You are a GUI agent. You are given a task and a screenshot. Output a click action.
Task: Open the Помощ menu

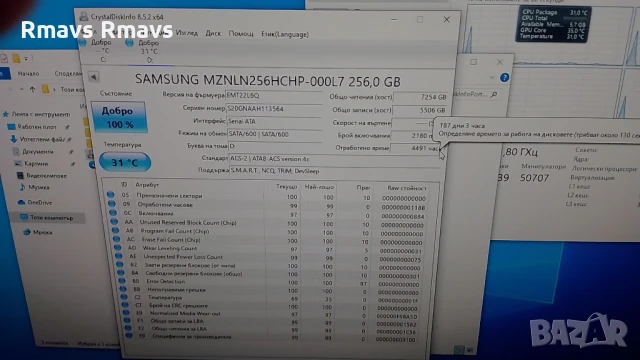[x=241, y=34]
